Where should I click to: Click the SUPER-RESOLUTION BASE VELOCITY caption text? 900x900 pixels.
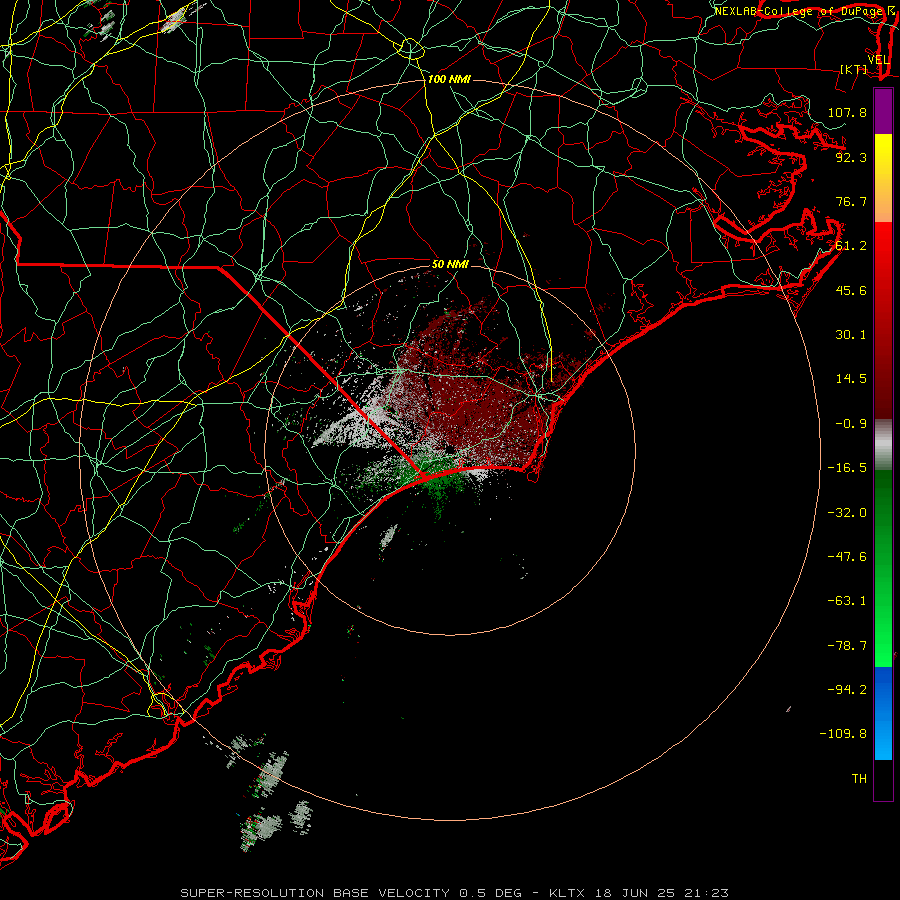[x=317, y=893]
